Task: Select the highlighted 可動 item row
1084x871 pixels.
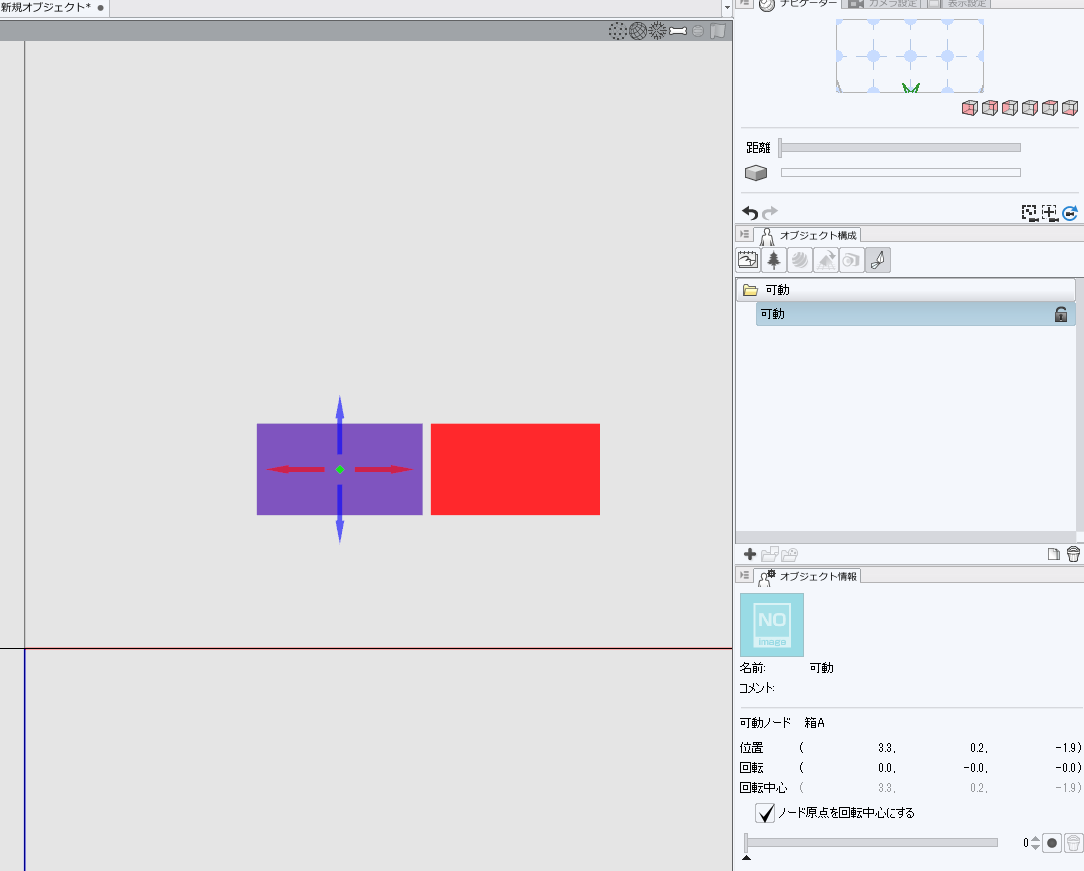Action: 915,314
